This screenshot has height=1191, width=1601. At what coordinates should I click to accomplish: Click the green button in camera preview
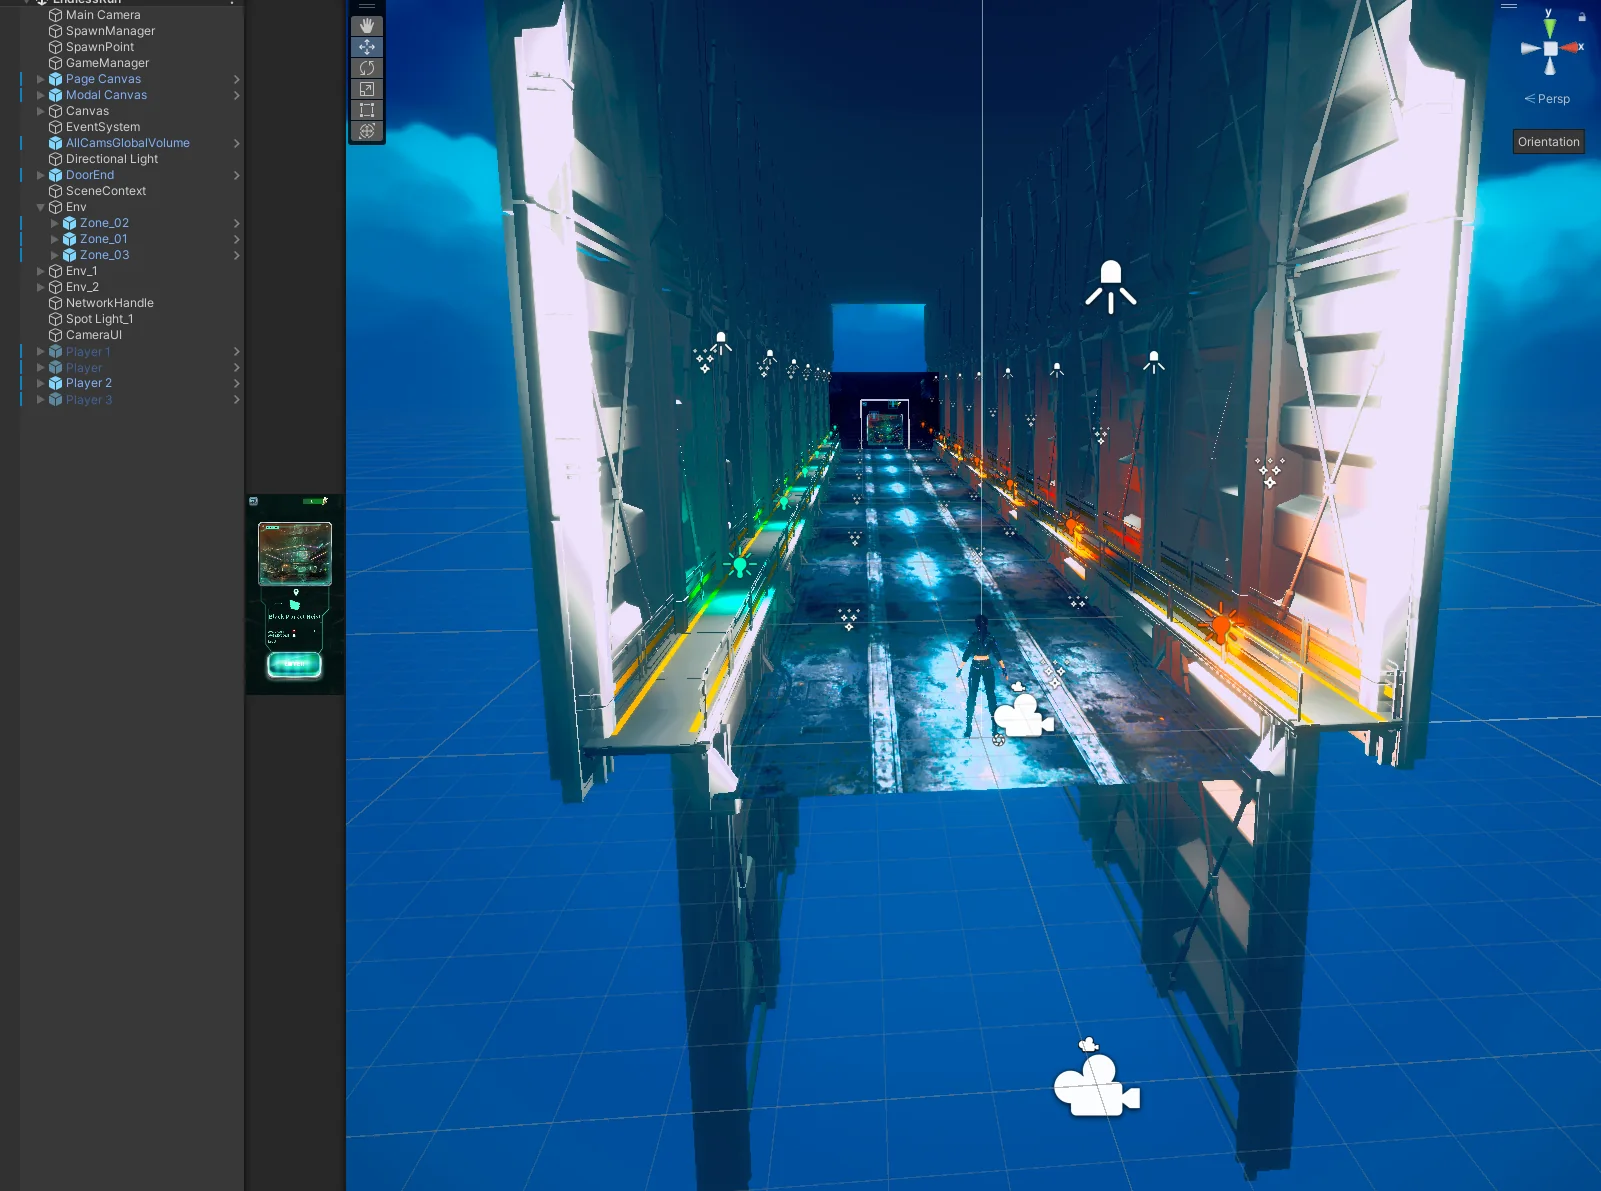tap(294, 665)
